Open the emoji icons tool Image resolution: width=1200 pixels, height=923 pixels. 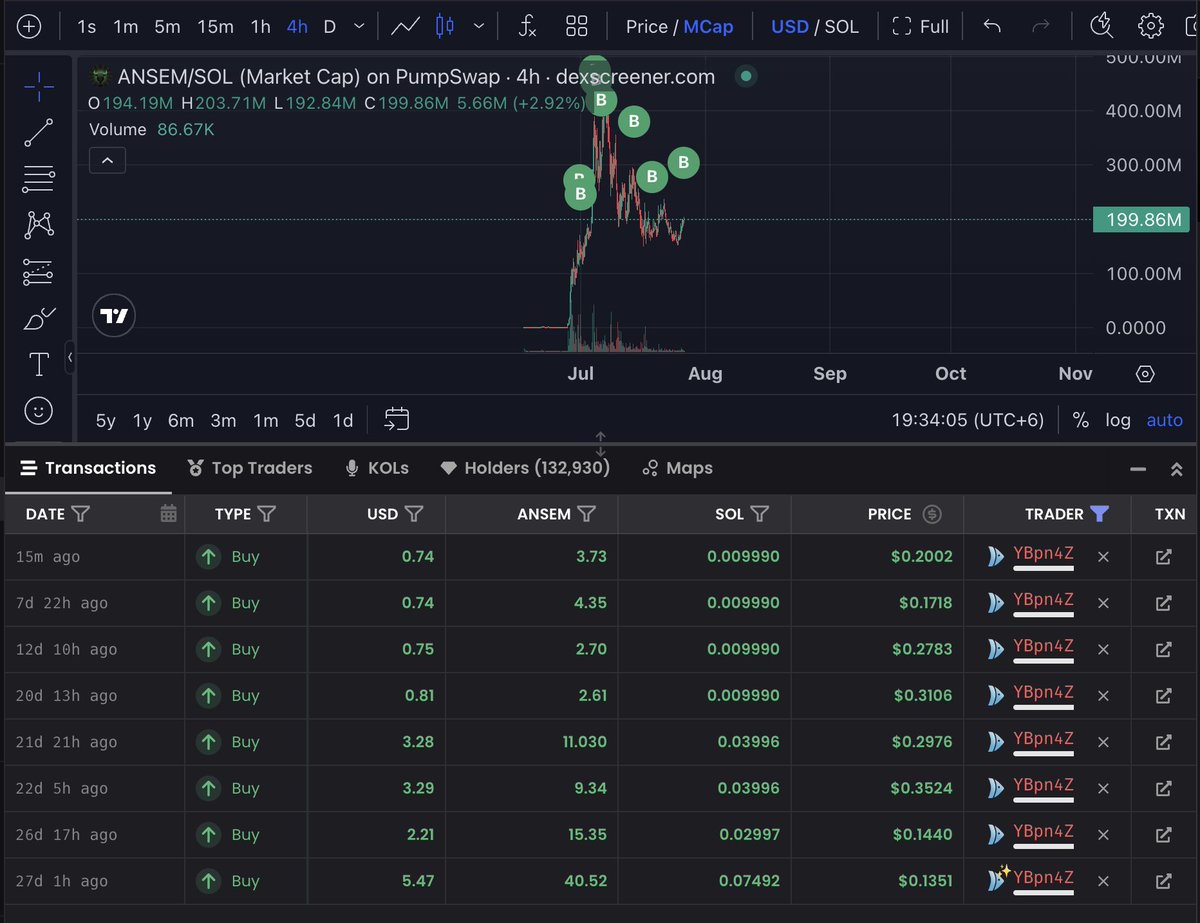39,410
